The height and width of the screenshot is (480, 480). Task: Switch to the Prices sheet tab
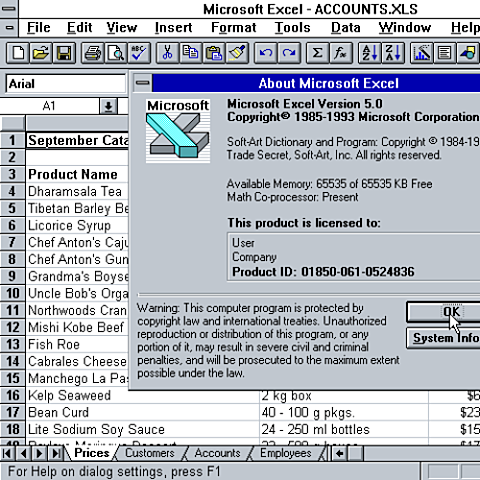coord(92,453)
